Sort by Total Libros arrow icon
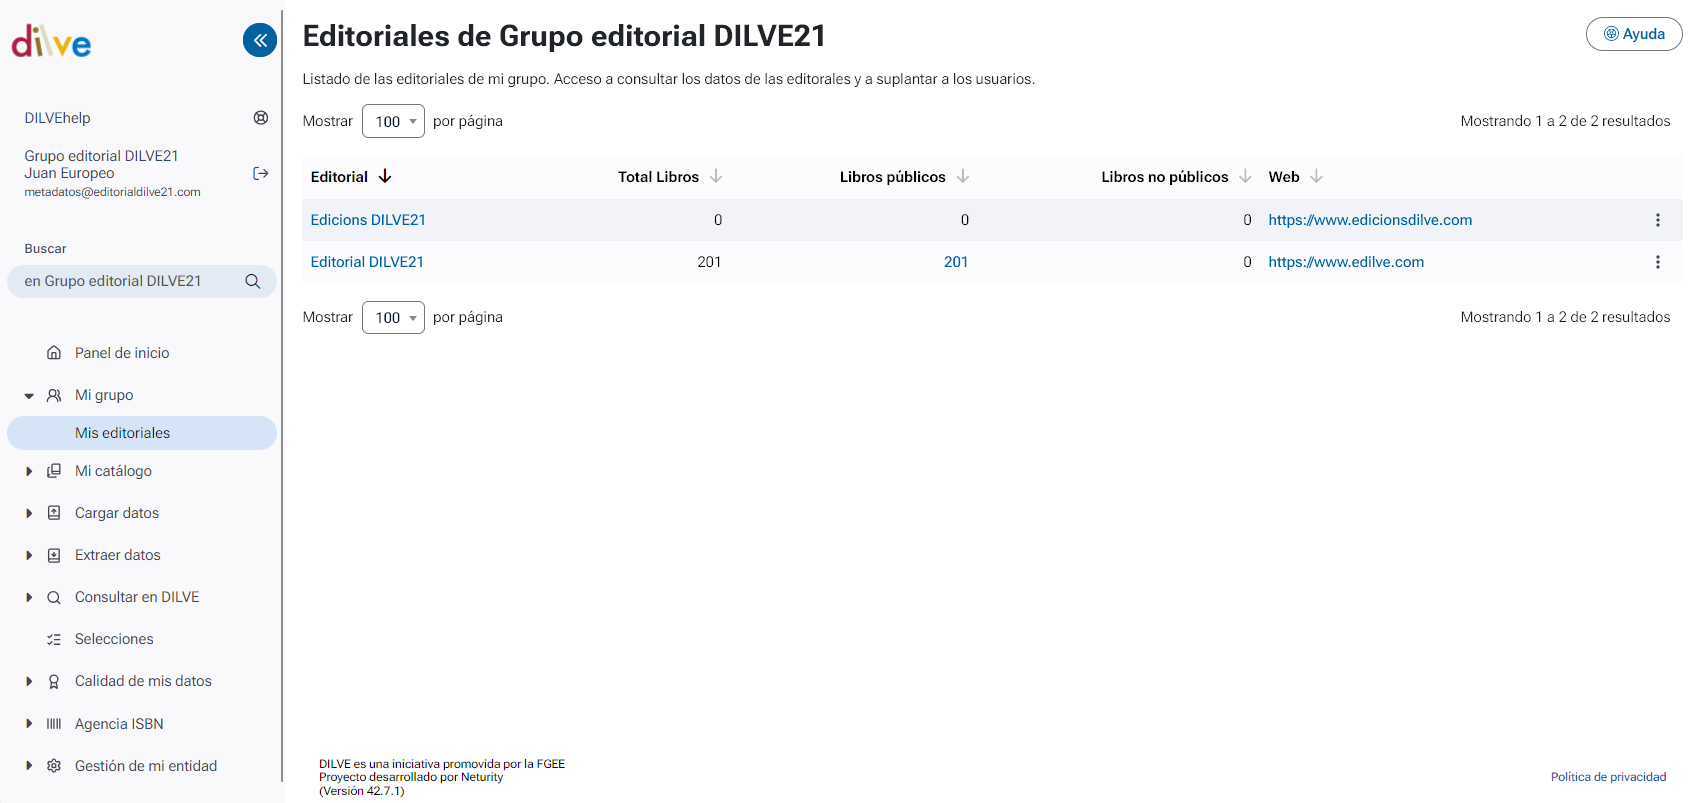Viewport: 1698px width, 803px height. (x=716, y=176)
